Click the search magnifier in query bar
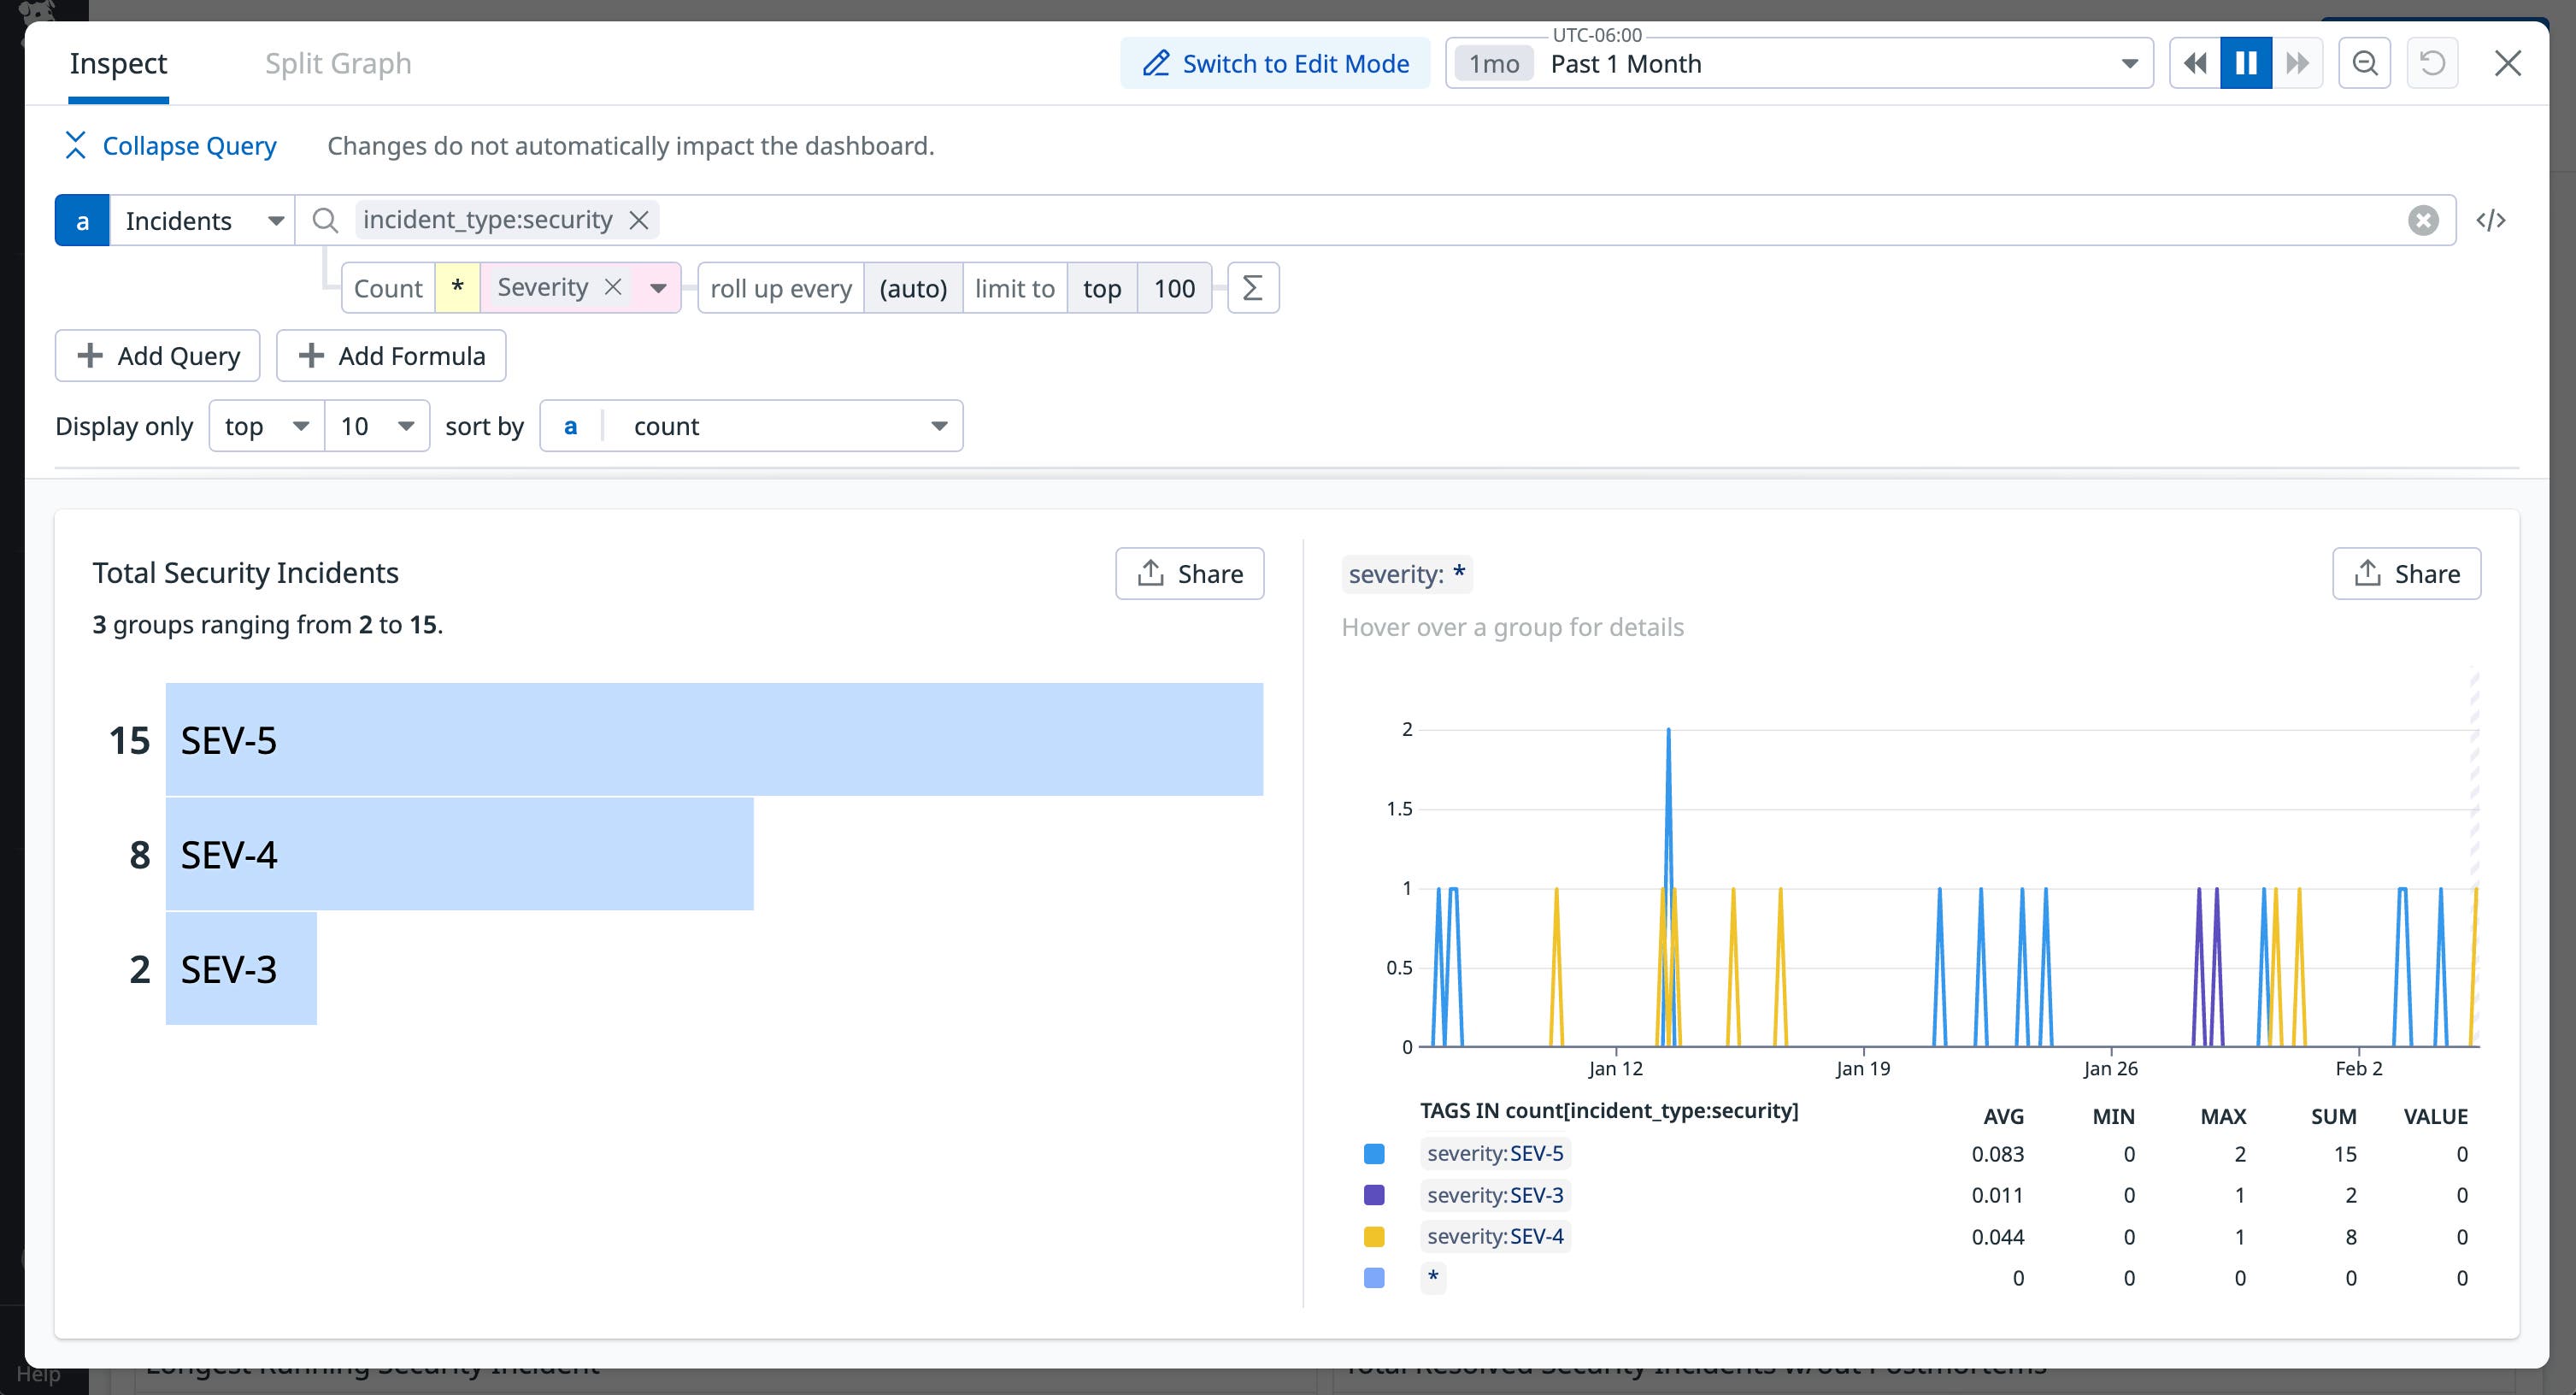2576x1395 pixels. coord(324,219)
